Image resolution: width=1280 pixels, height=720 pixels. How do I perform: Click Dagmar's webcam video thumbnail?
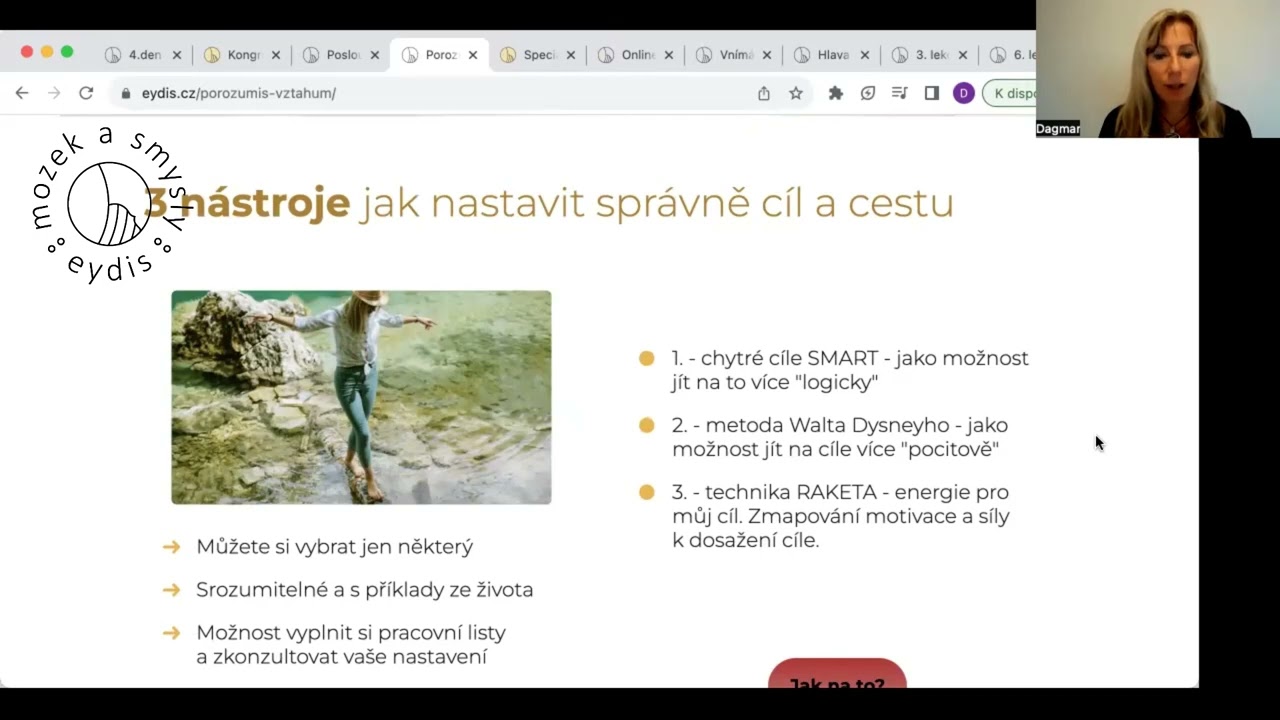[x=1158, y=69]
